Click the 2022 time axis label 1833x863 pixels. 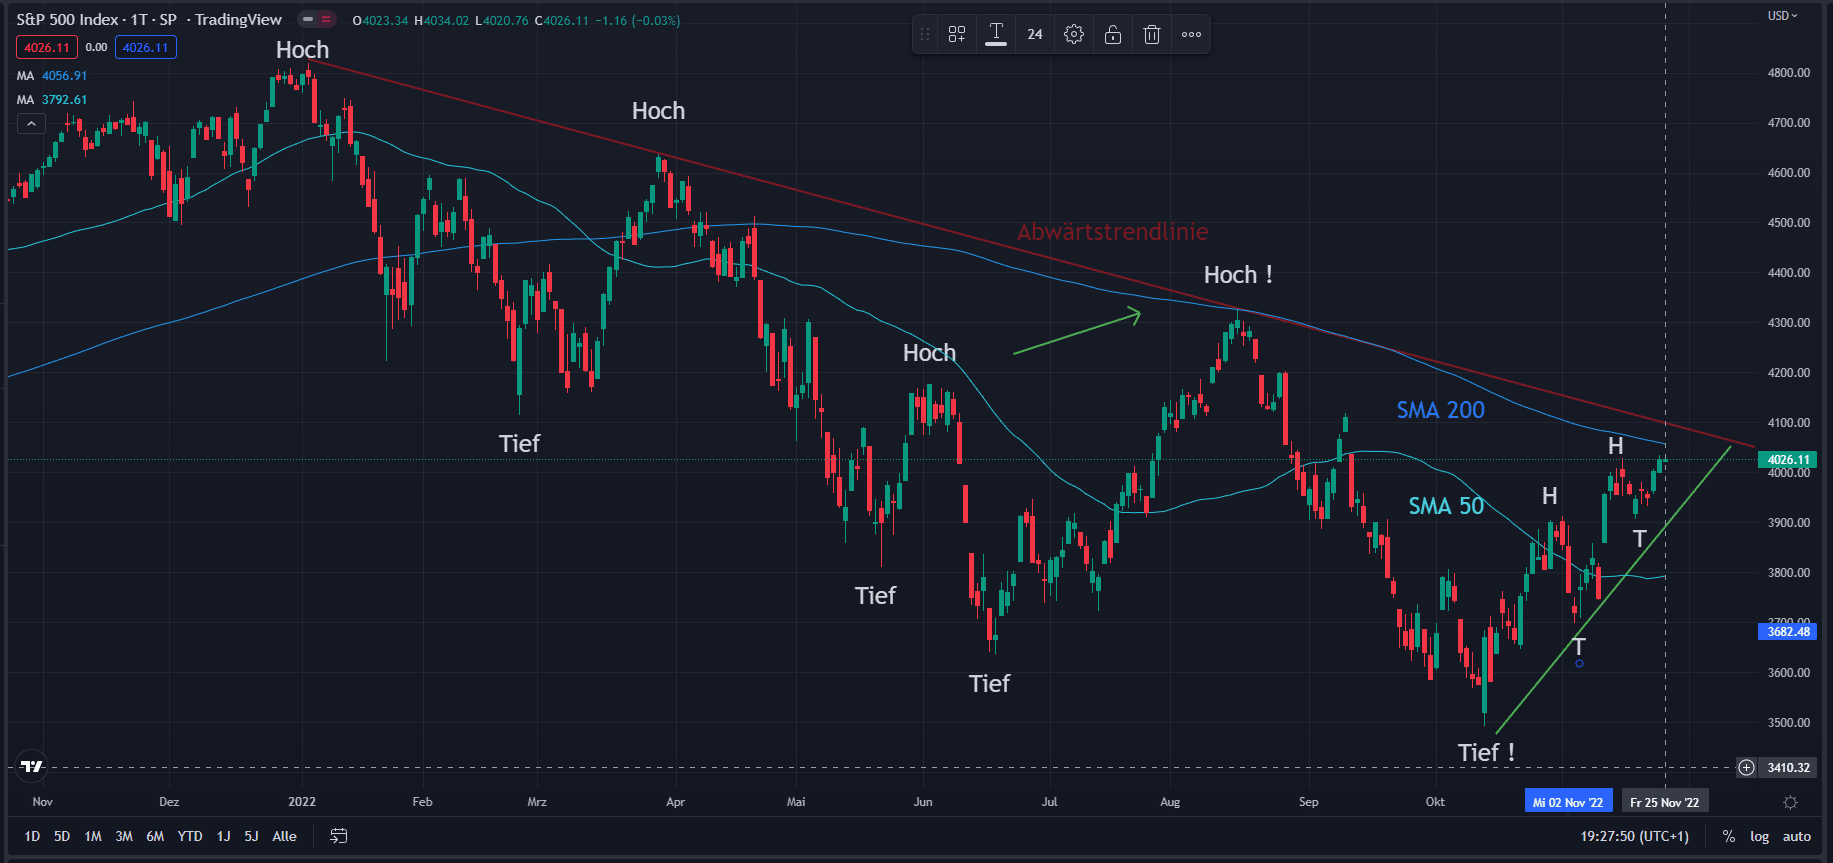tap(302, 802)
